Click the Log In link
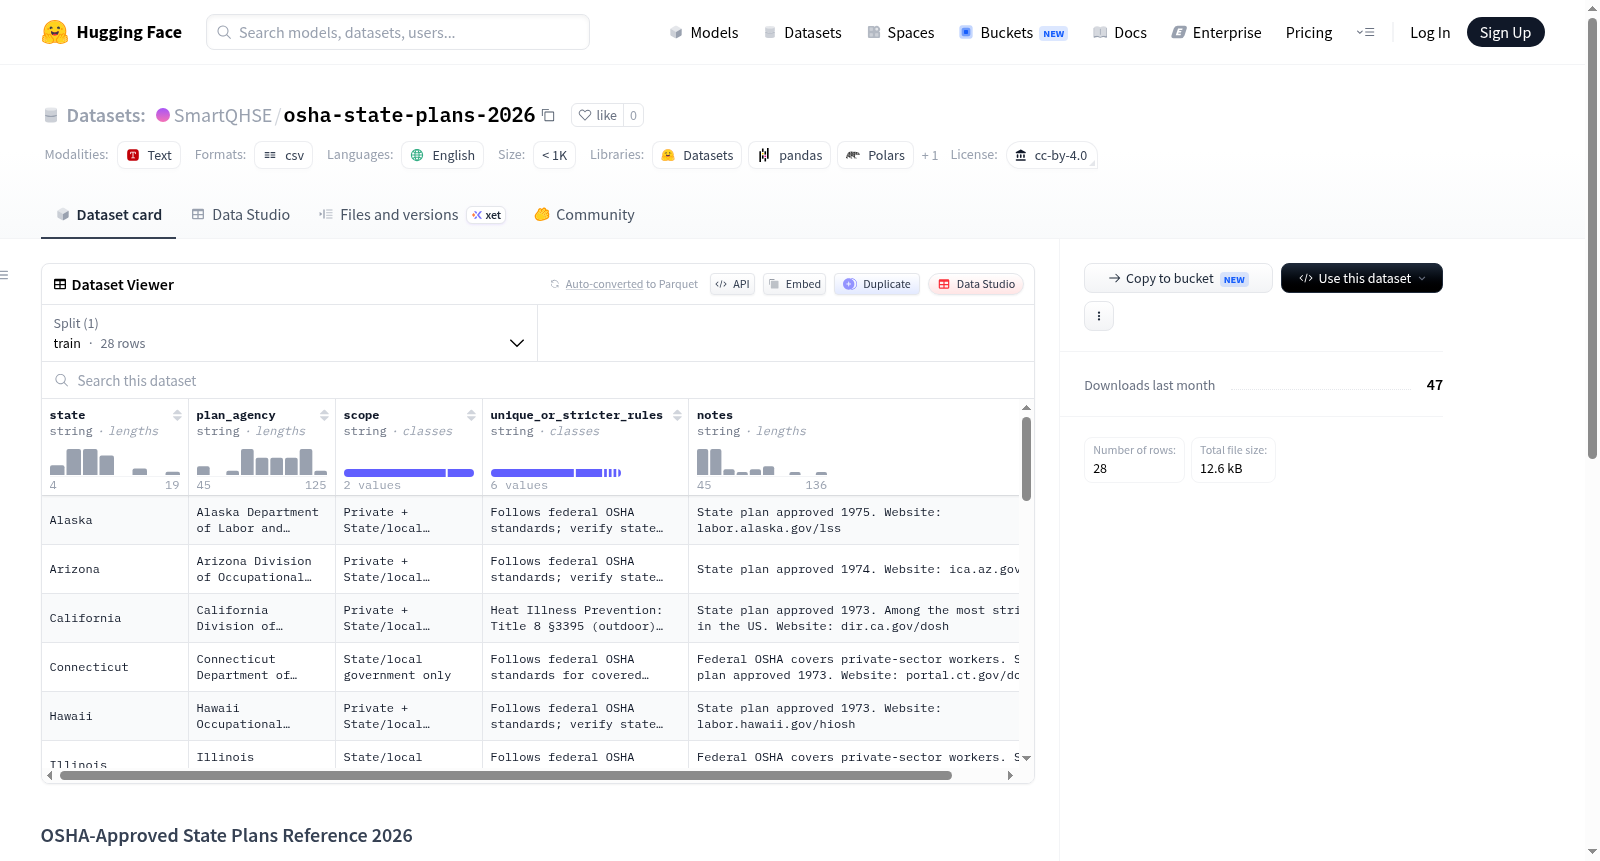The width and height of the screenshot is (1600, 861). (x=1430, y=32)
